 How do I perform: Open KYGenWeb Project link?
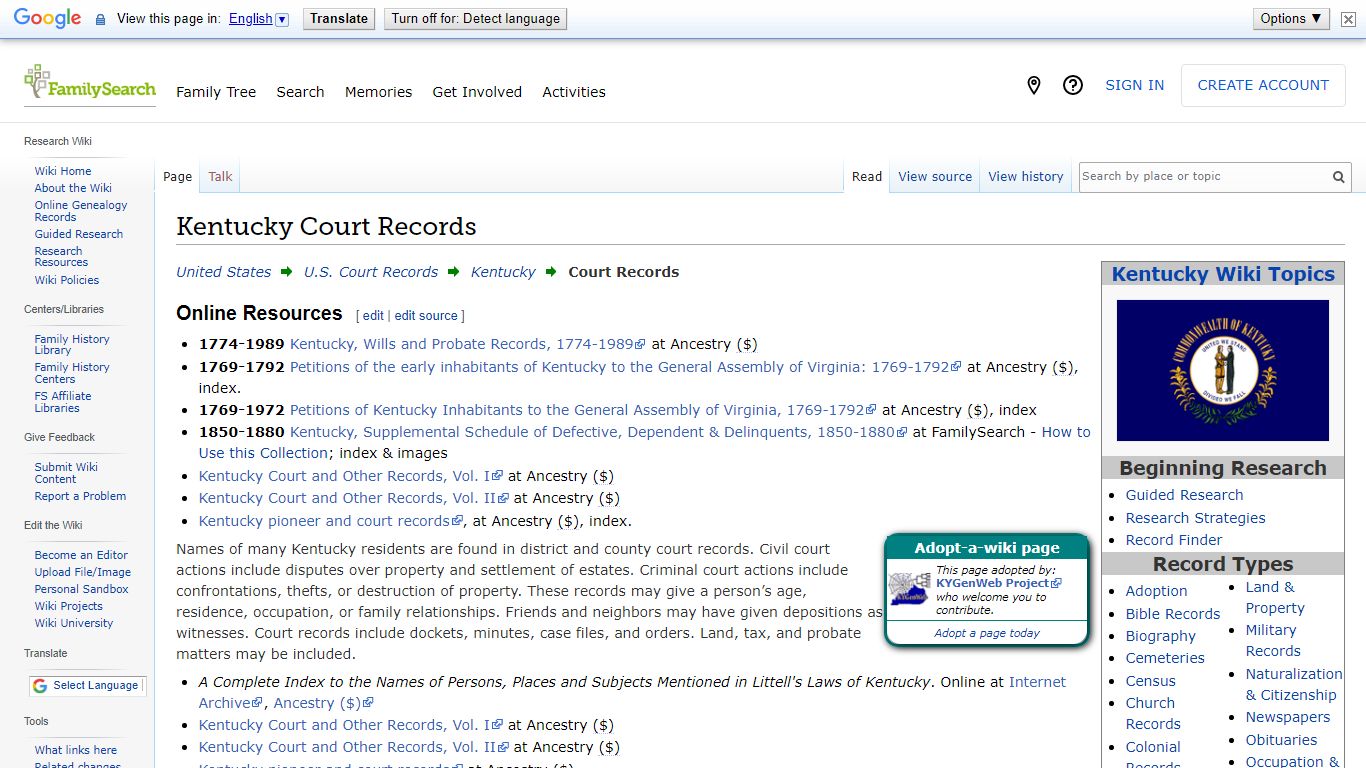tap(998, 583)
